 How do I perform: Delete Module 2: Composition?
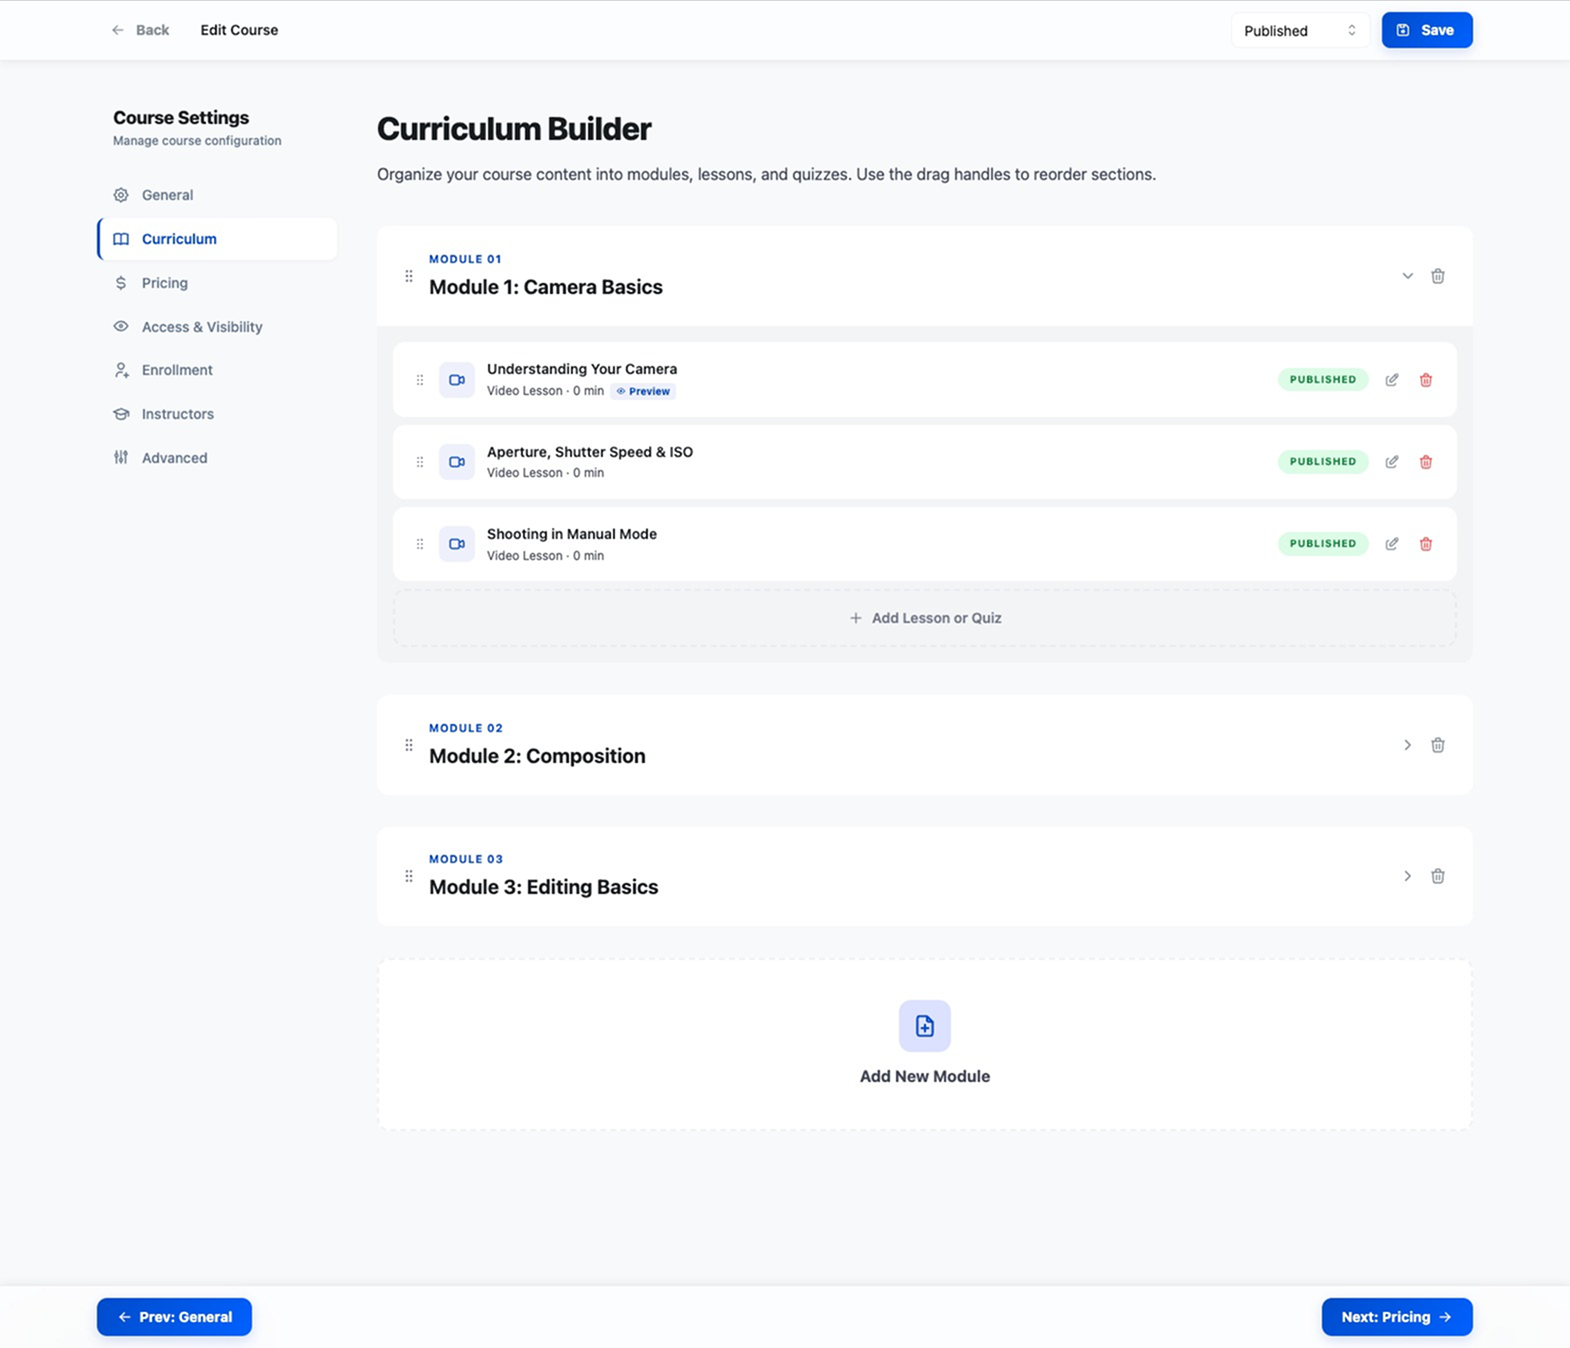pyautogui.click(x=1438, y=745)
